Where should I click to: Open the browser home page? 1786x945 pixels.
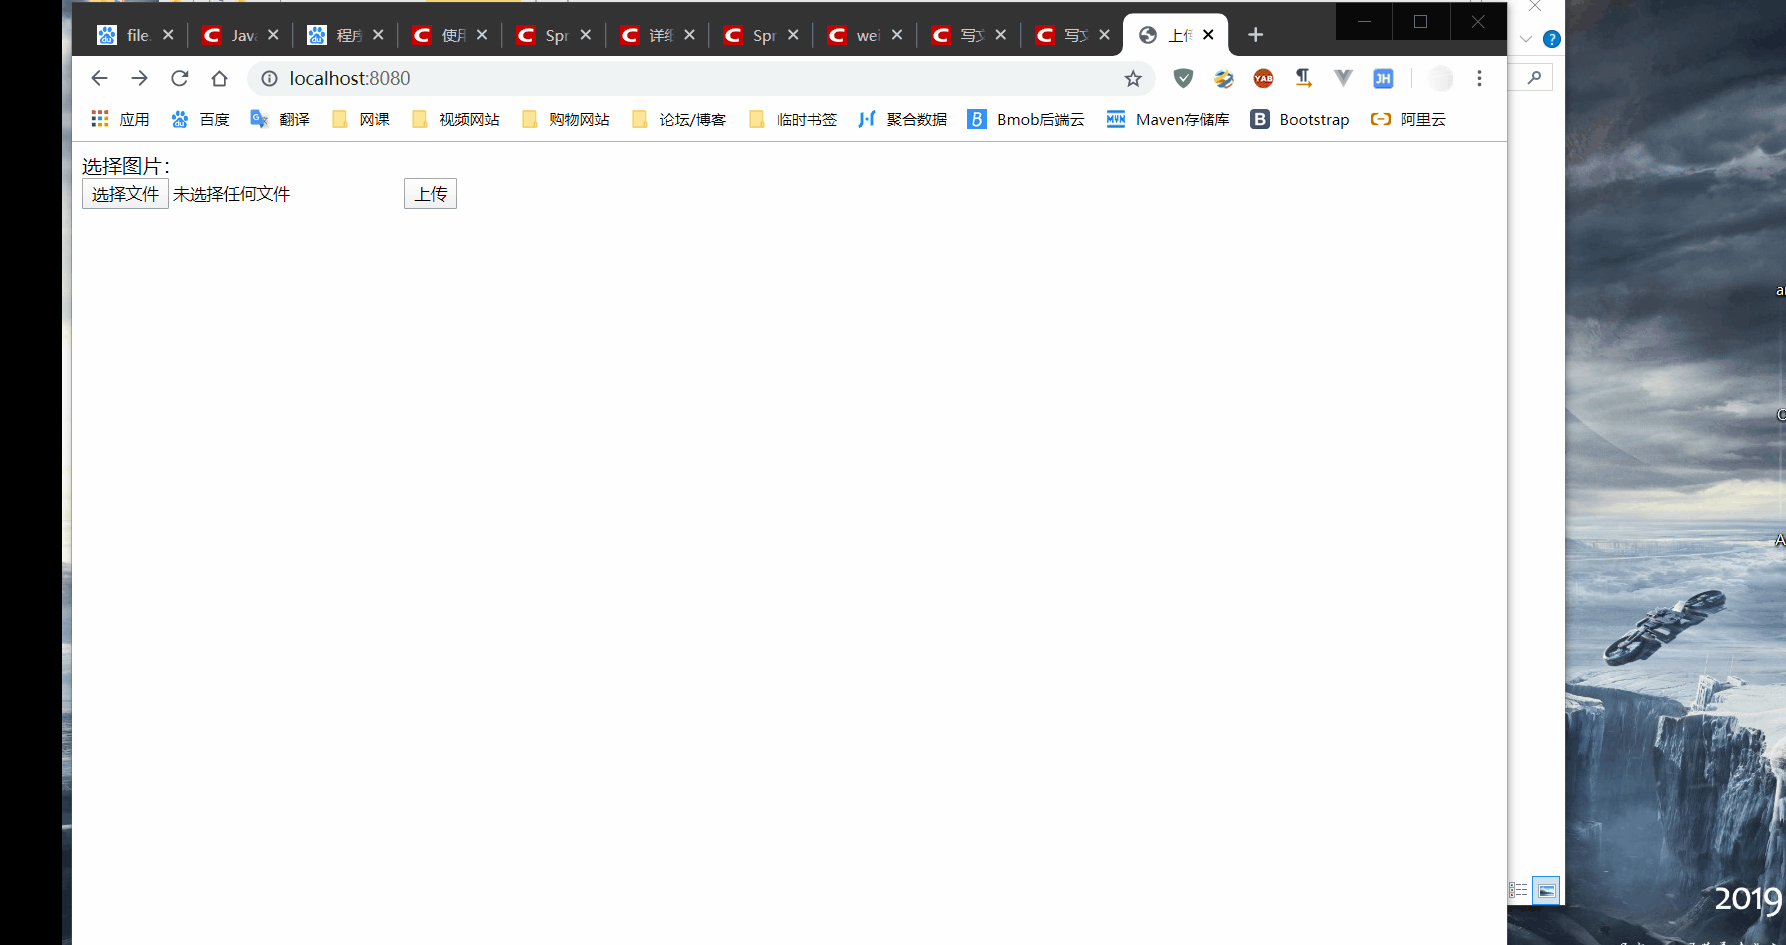click(219, 78)
